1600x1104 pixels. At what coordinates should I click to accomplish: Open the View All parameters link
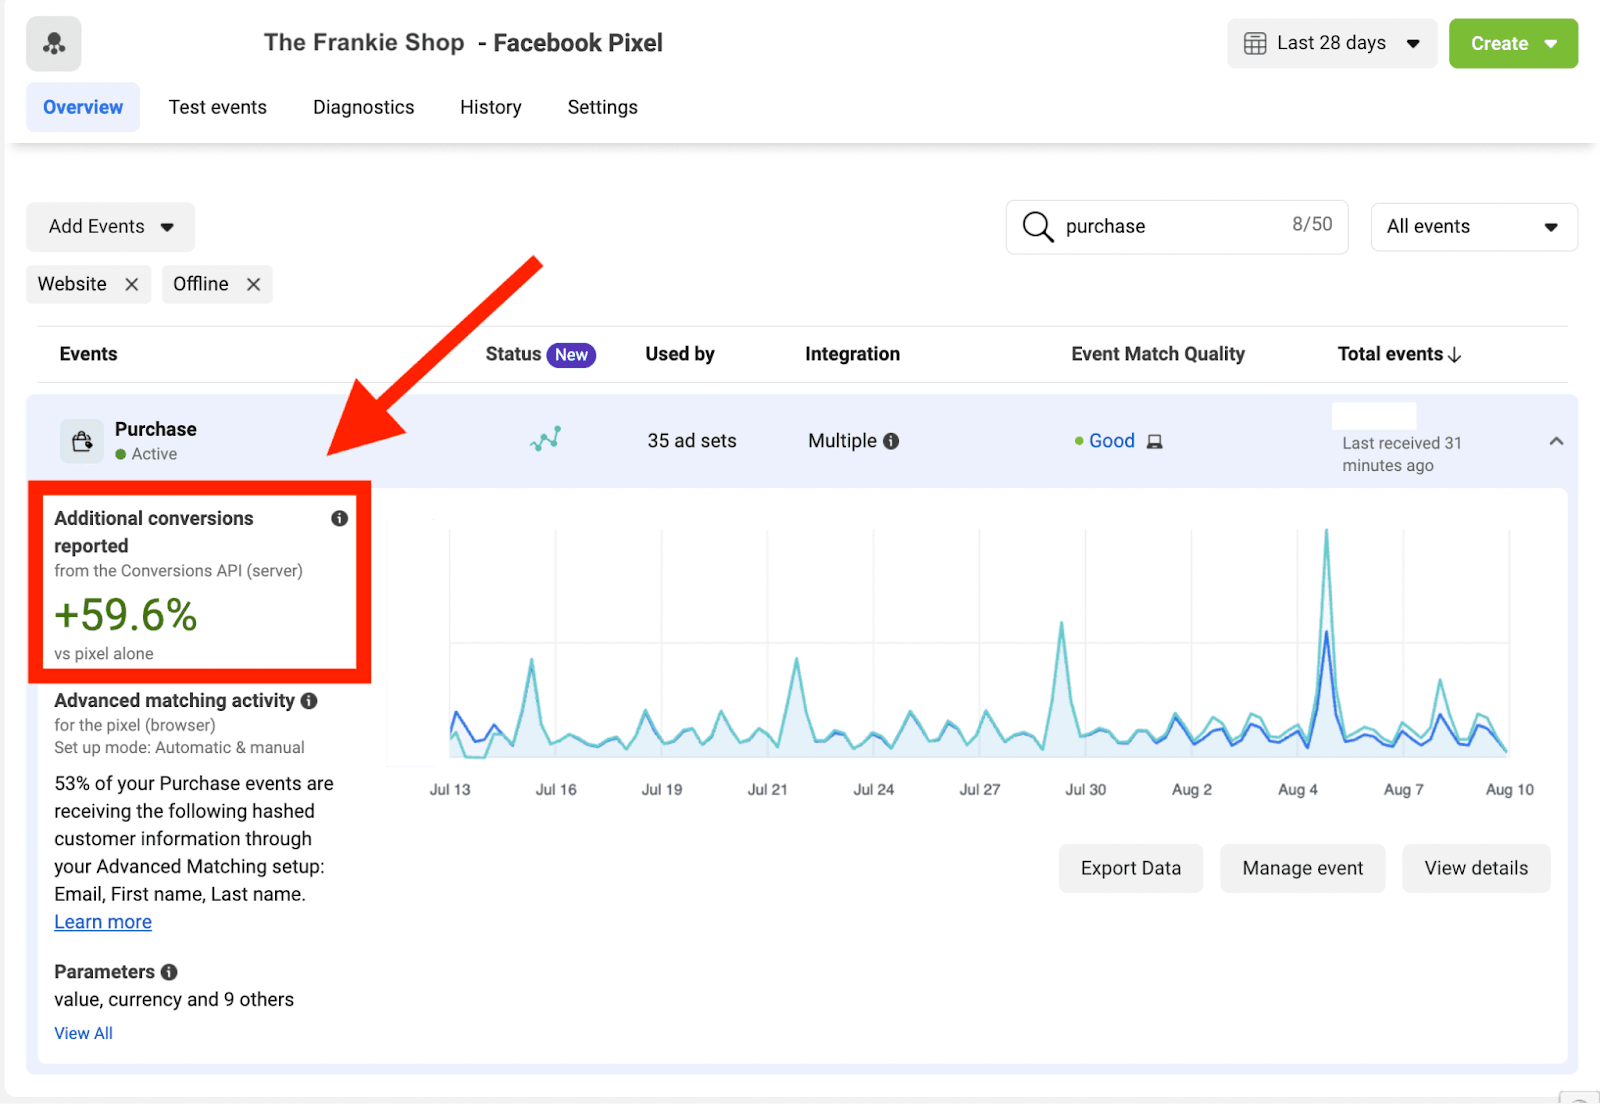pyautogui.click(x=83, y=1033)
